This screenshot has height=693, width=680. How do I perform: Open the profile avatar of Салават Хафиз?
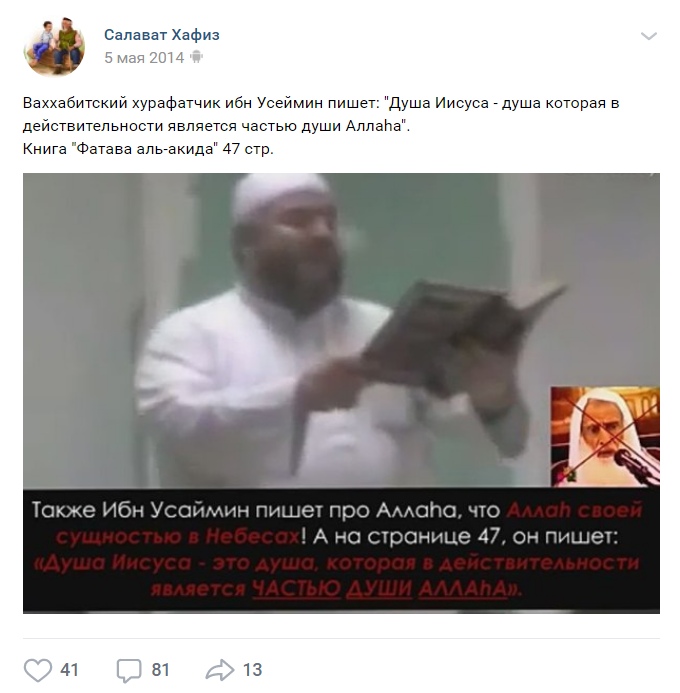click(x=54, y=48)
